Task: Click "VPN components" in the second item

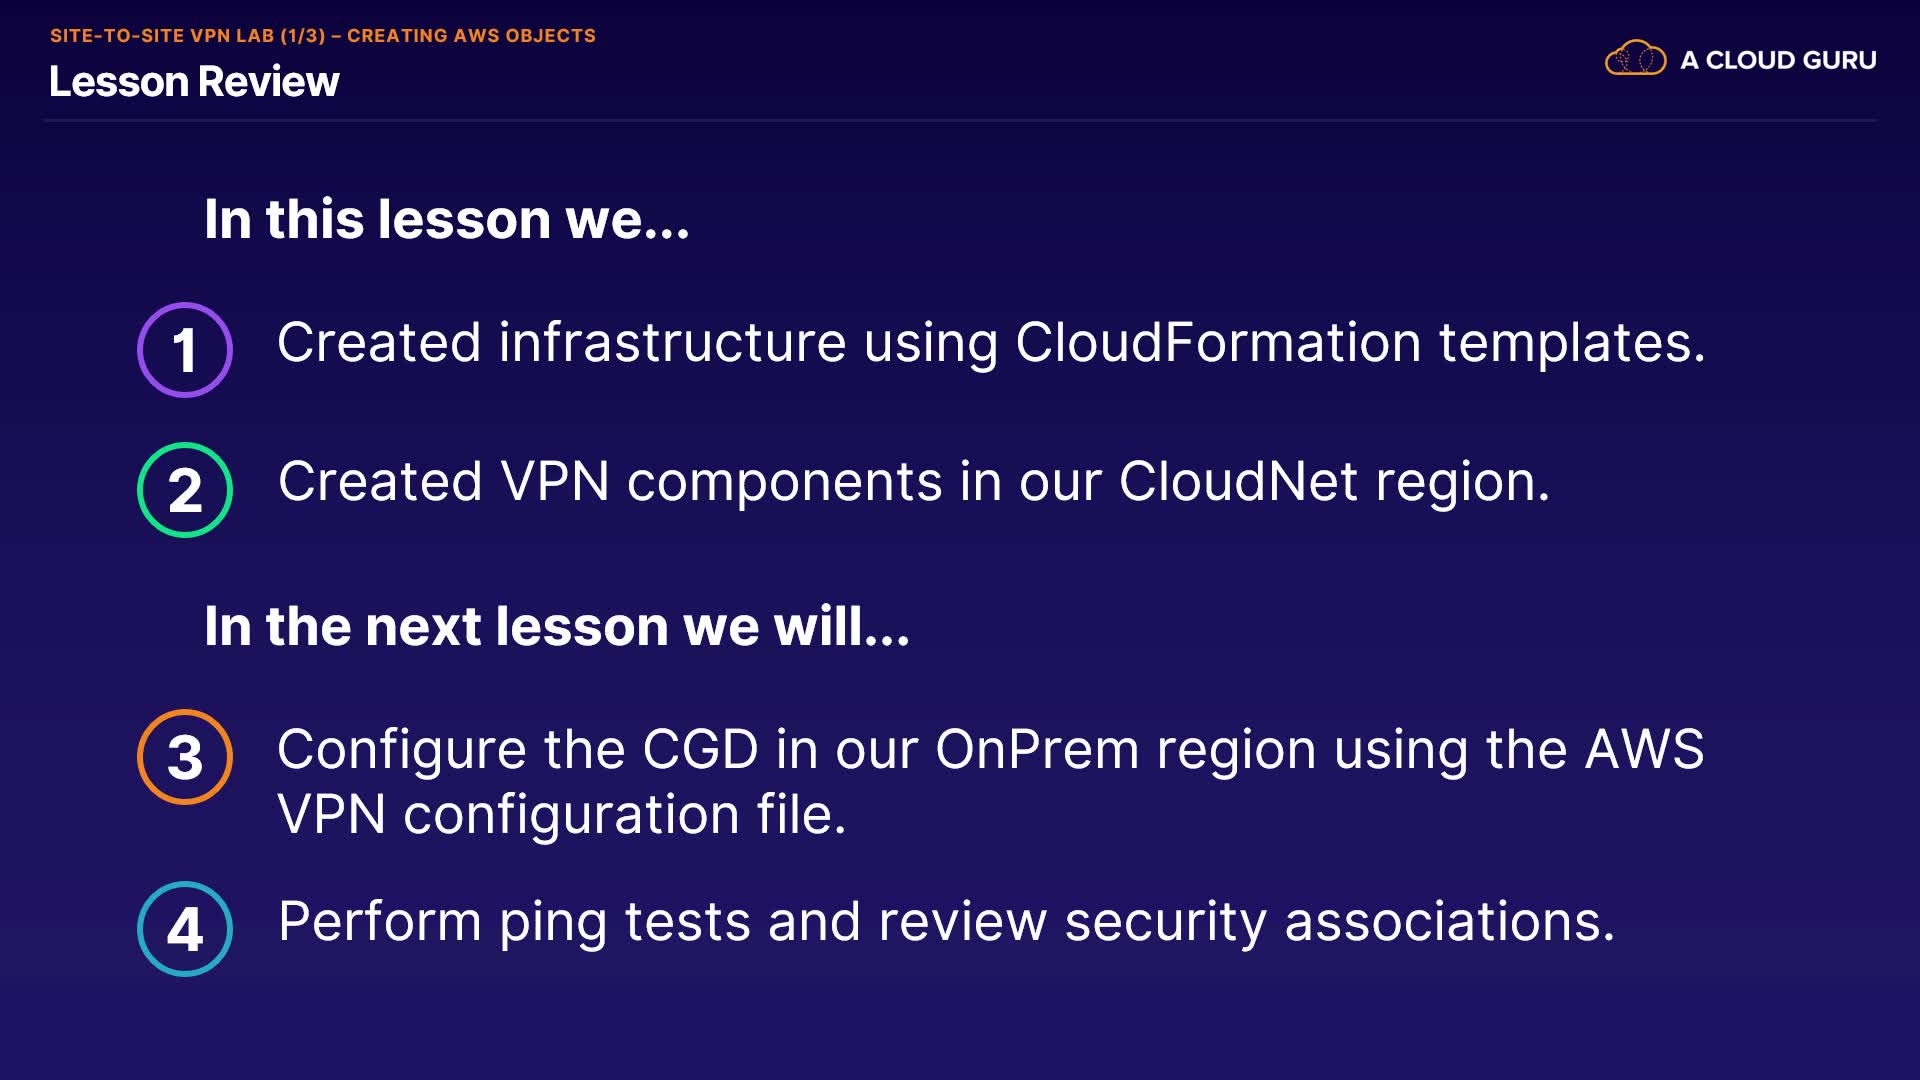Action: coord(721,482)
